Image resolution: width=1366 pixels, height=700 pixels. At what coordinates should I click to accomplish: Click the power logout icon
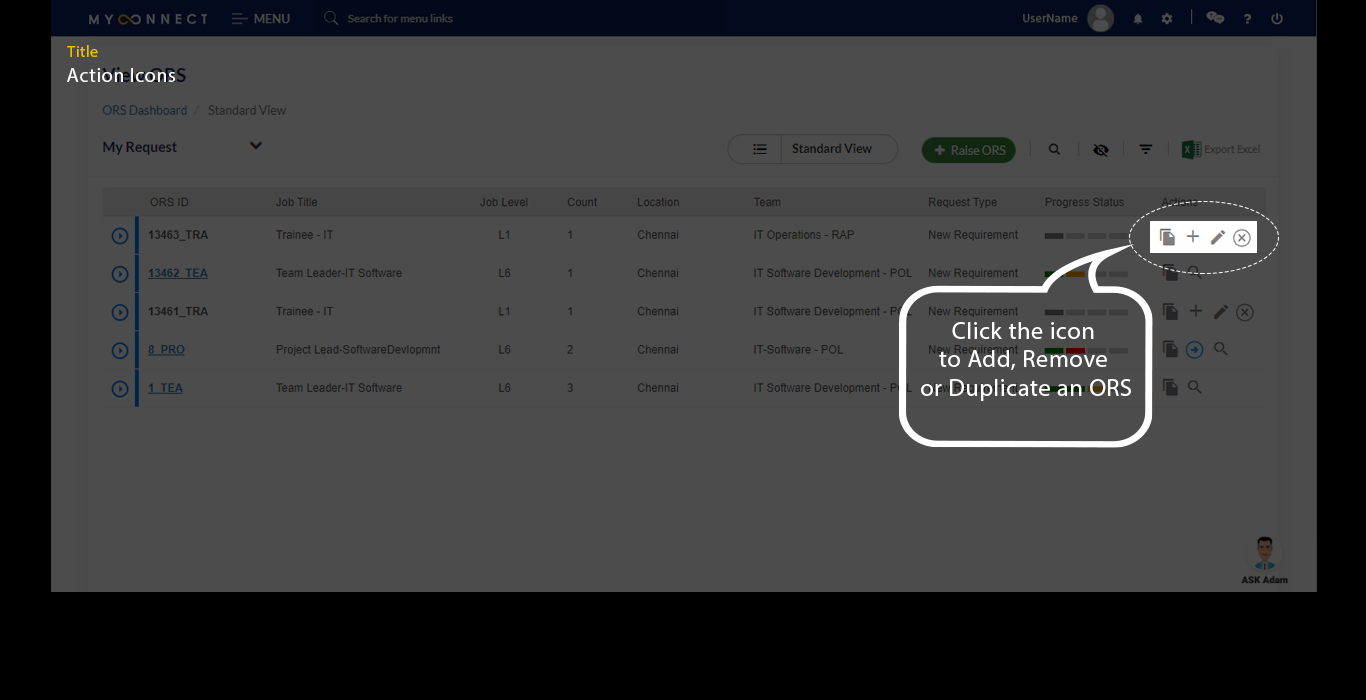point(1277,19)
